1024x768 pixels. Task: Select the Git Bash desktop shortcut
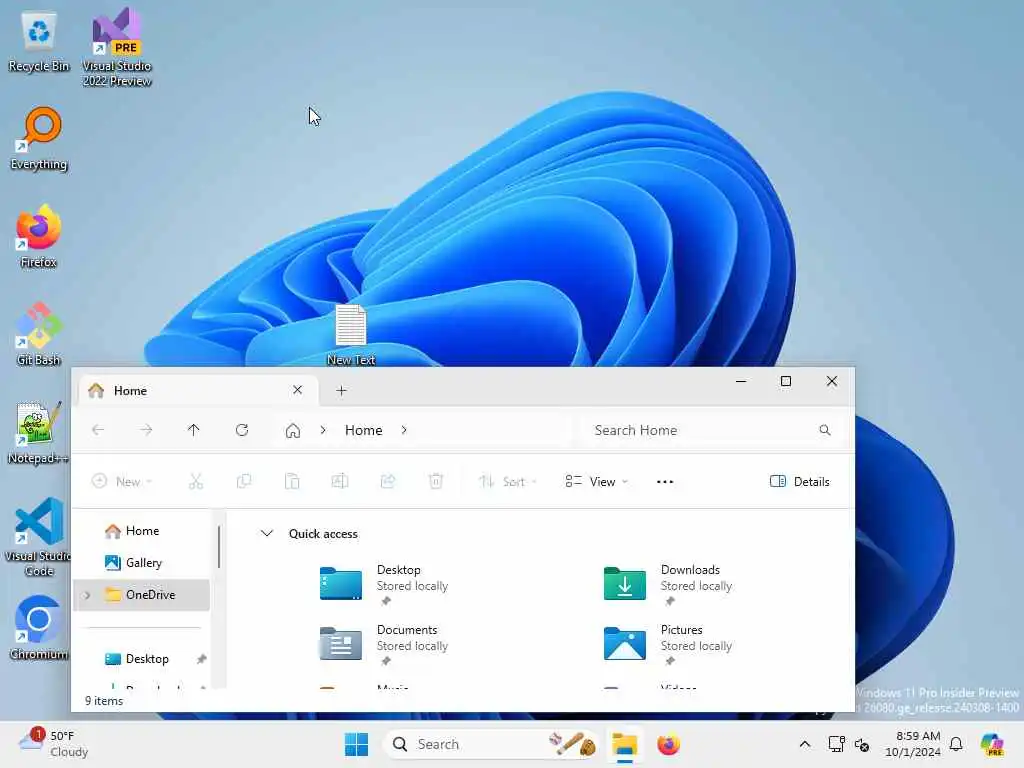39,334
